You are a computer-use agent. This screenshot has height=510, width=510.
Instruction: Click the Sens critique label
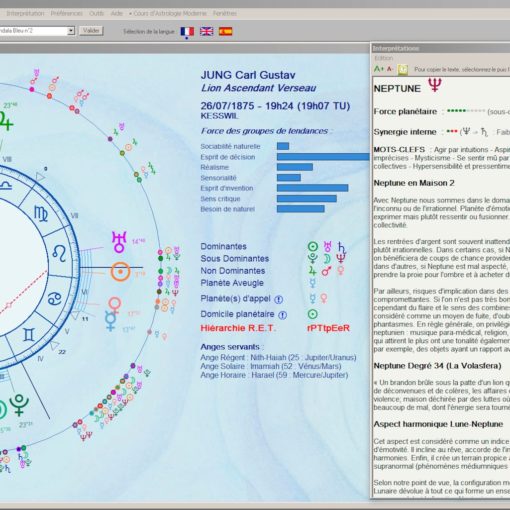[x=220, y=199]
